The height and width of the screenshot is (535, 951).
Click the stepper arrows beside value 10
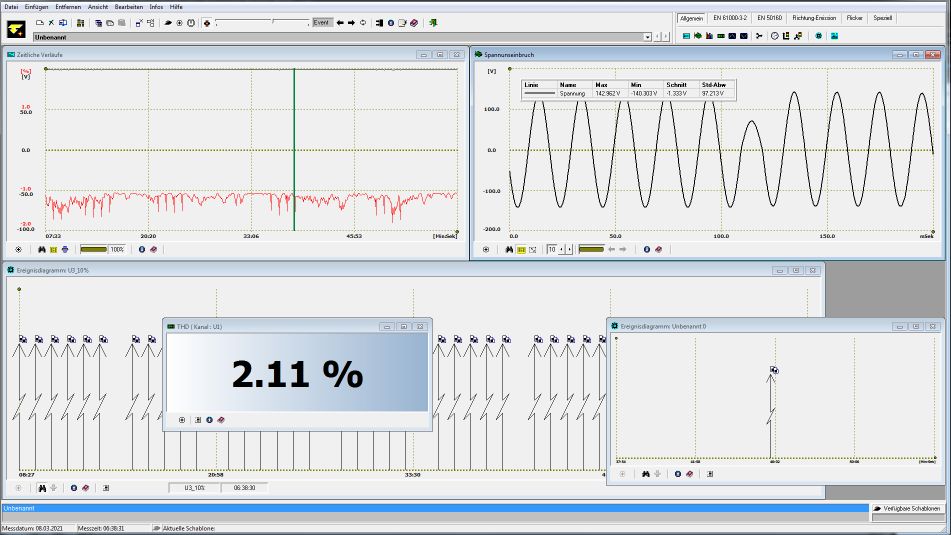click(560, 249)
